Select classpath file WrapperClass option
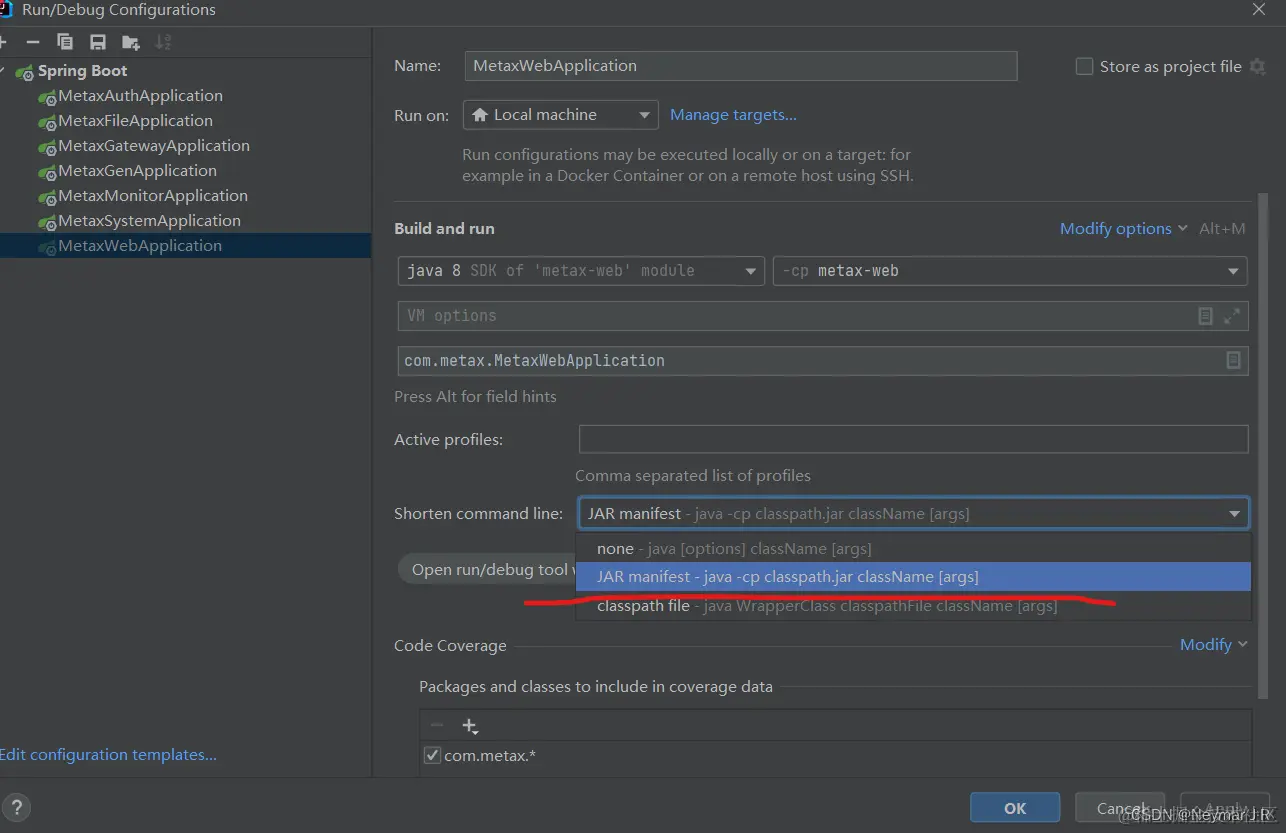The height and width of the screenshot is (833, 1286). [x=913, y=606]
